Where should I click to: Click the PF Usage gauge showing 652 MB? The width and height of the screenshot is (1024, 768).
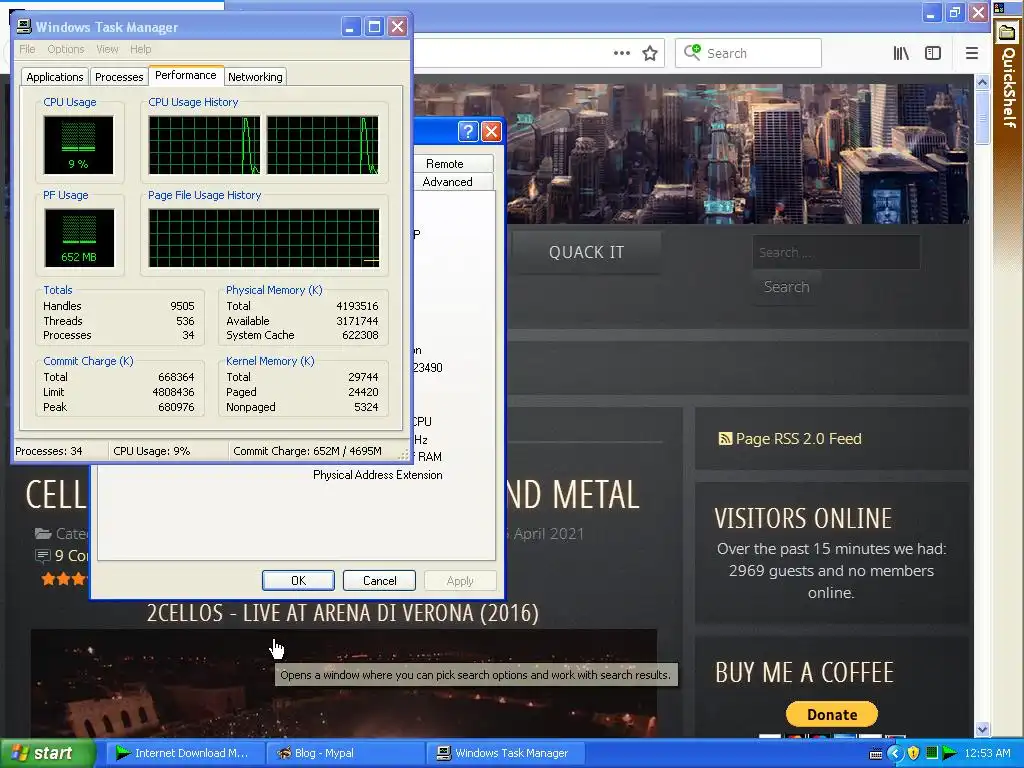tap(79, 238)
